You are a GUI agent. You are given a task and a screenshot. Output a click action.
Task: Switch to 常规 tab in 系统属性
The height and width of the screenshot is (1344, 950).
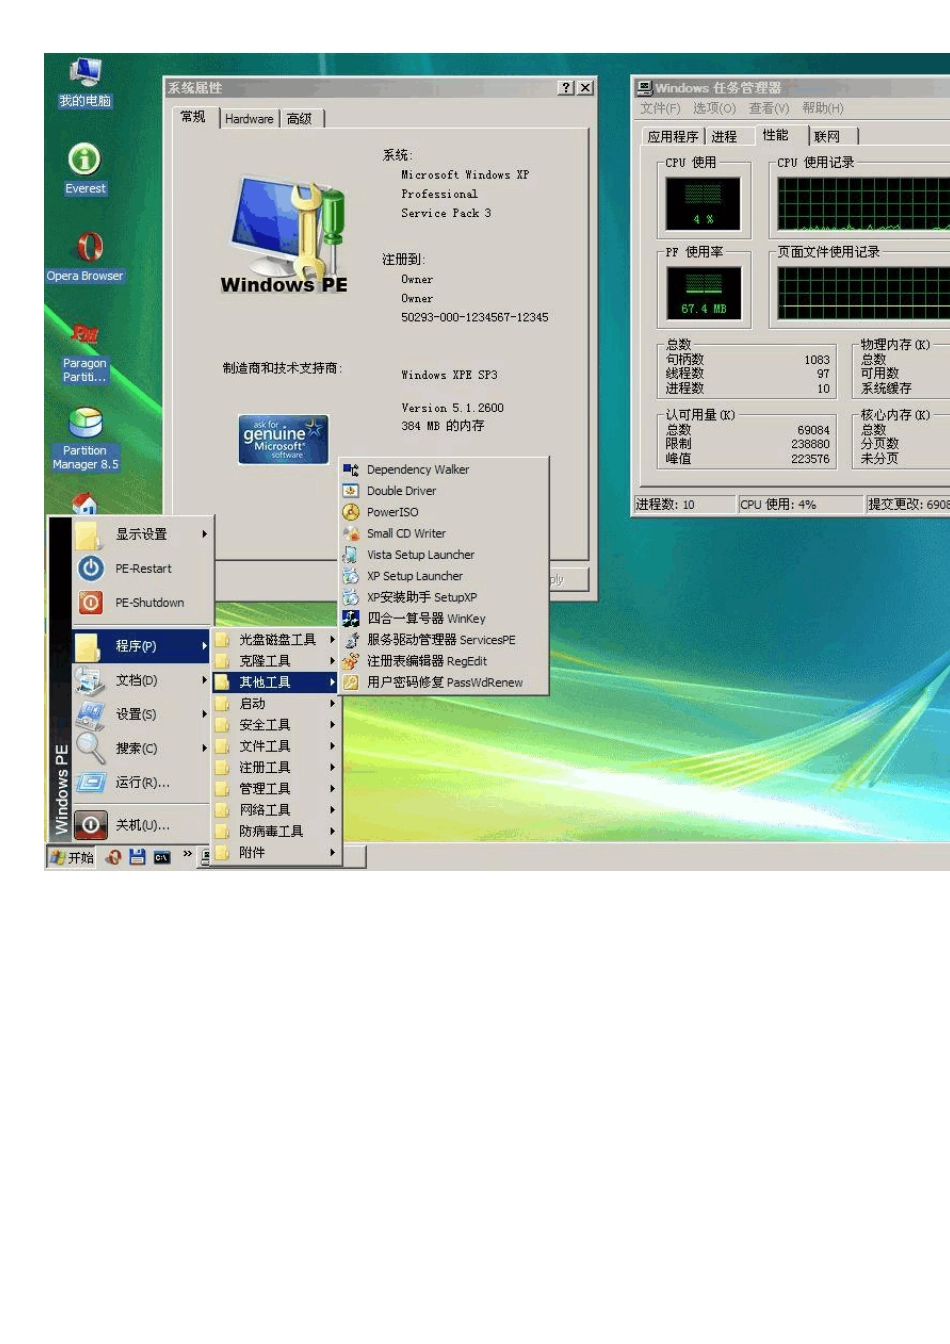point(194,117)
